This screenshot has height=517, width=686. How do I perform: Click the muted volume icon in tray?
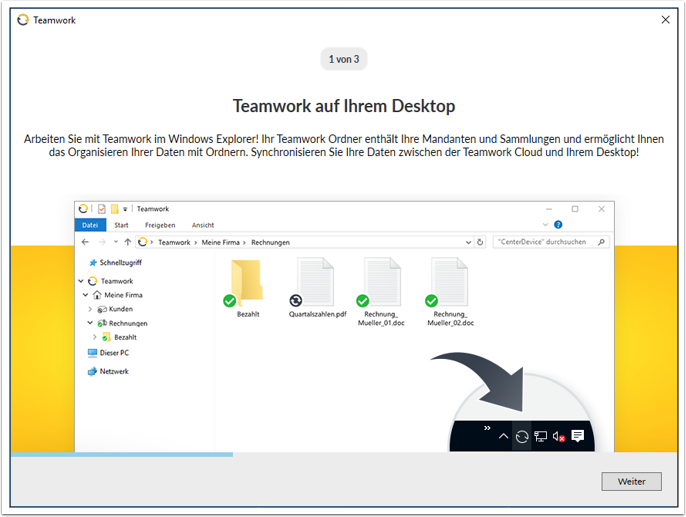558,436
